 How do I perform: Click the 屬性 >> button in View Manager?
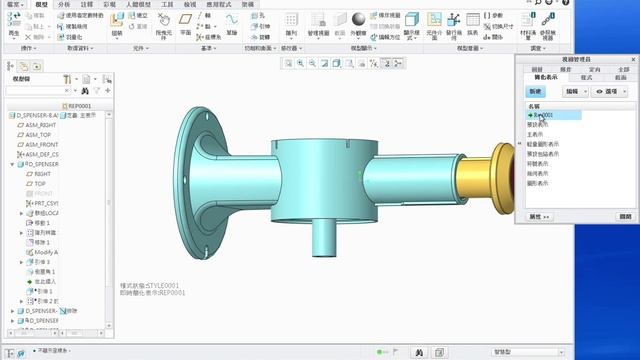click(539, 217)
